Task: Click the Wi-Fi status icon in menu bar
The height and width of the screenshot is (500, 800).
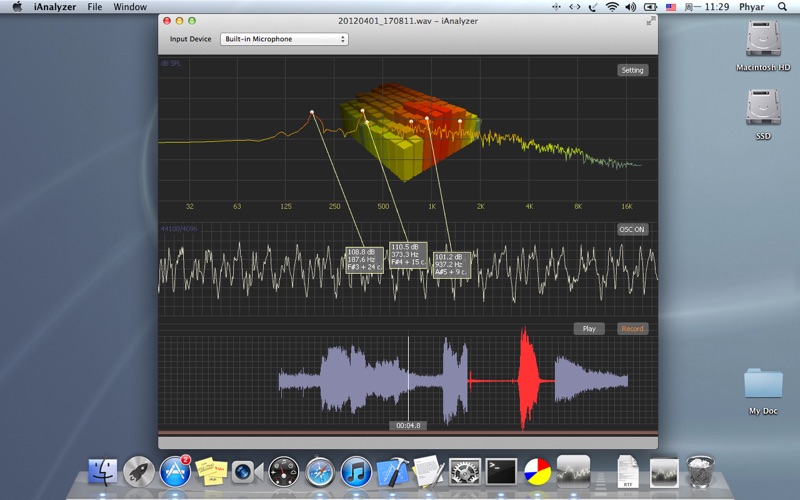Action: click(612, 7)
